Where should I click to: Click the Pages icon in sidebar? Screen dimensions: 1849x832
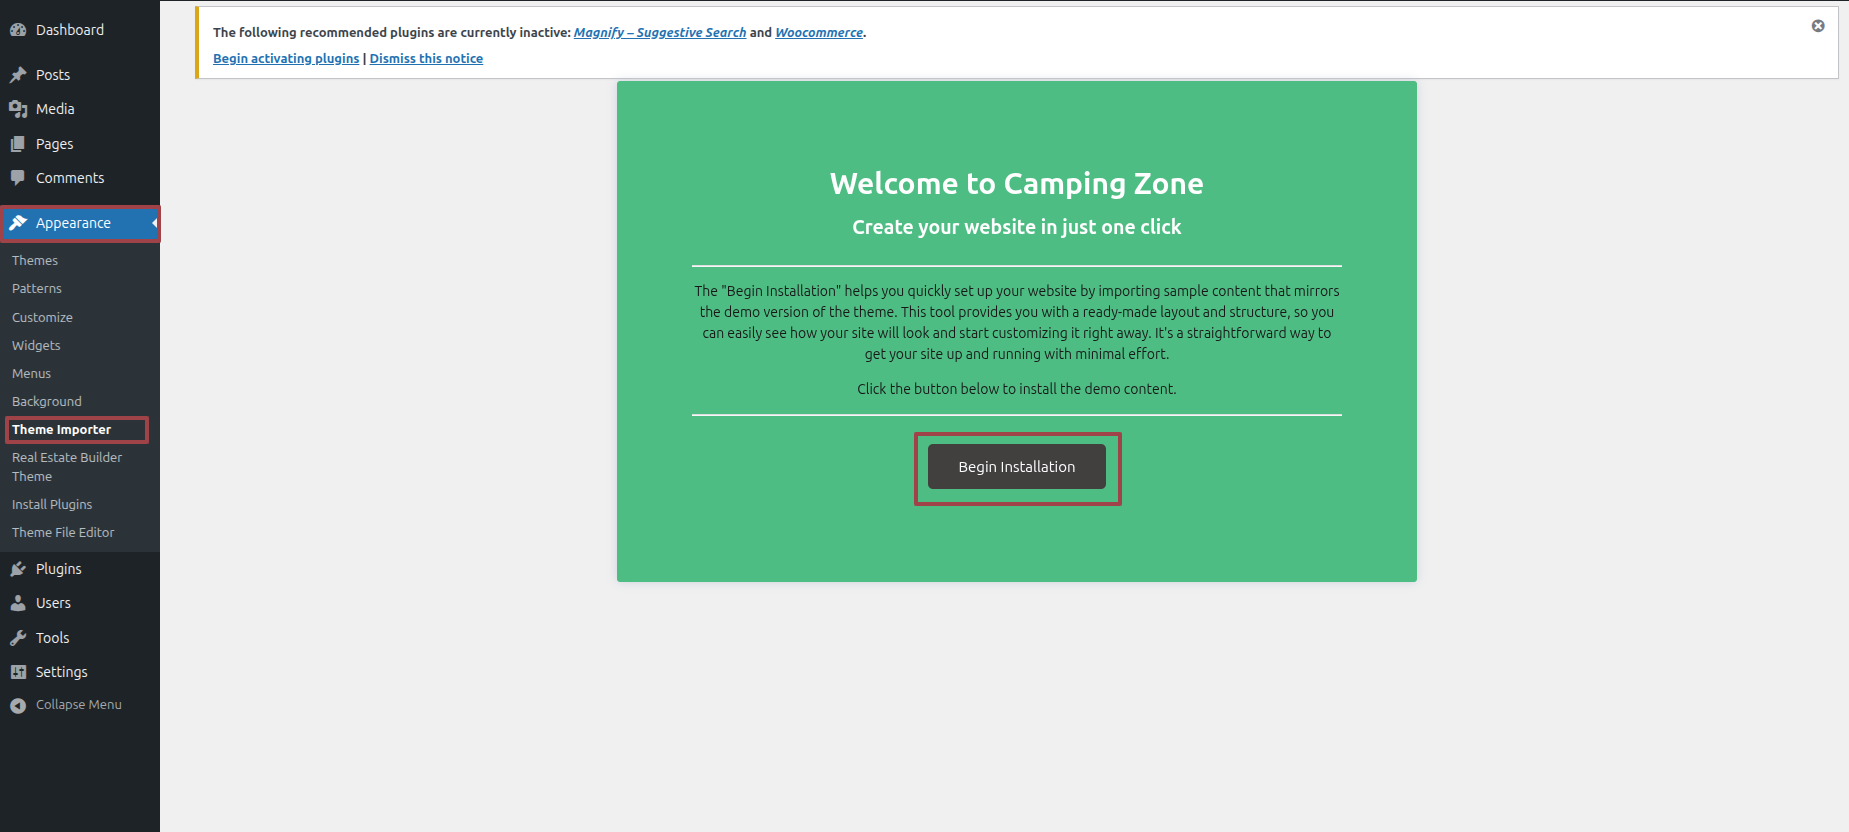click(18, 144)
